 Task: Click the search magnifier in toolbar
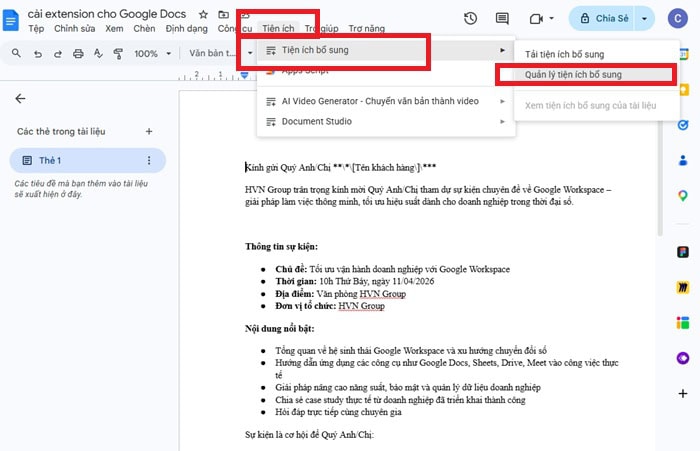point(17,53)
